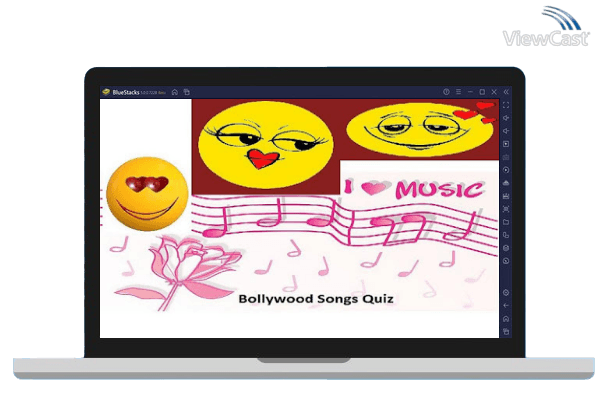Open the hamburger menu in BlueStacks title bar

tap(458, 92)
